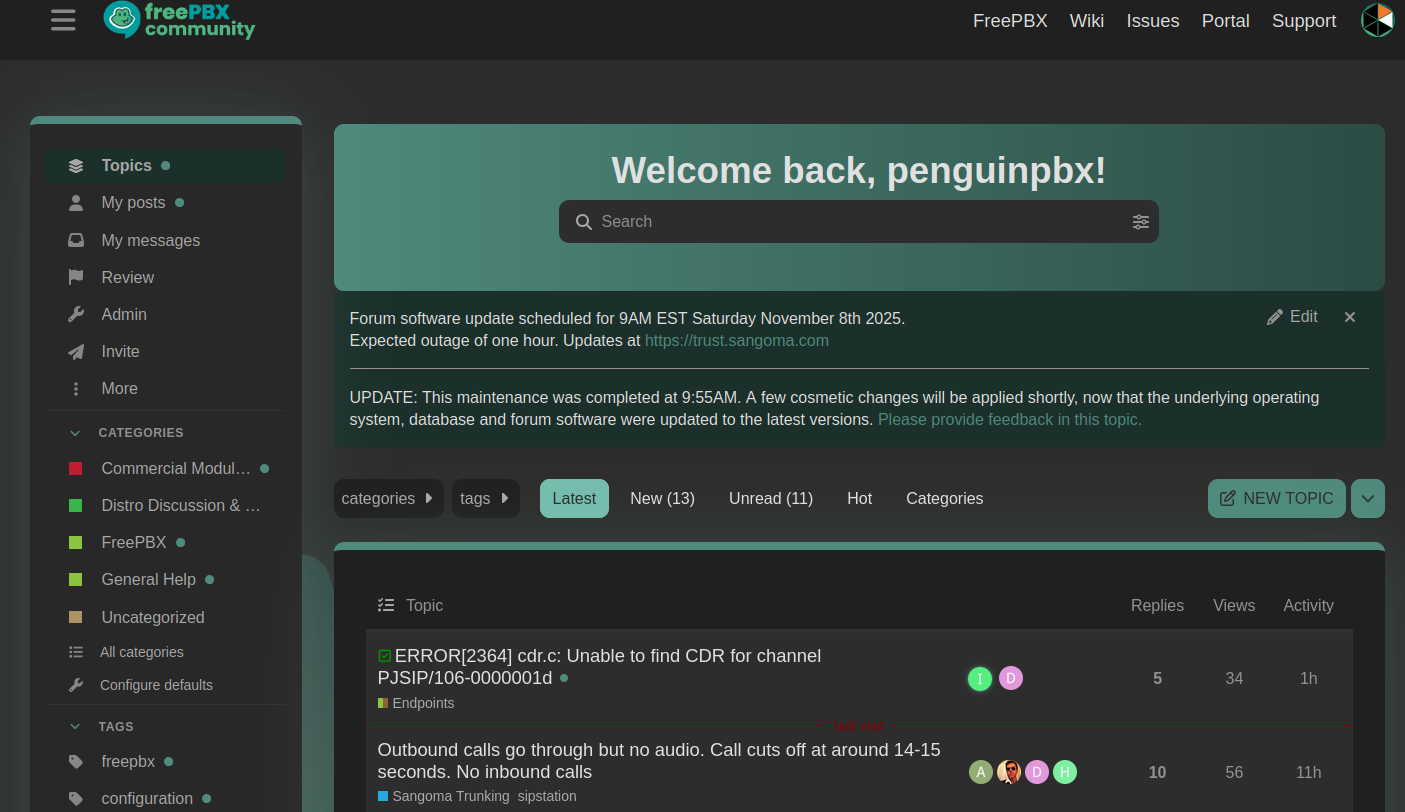Switch to the Hot tab
1405x812 pixels.
[859, 498]
